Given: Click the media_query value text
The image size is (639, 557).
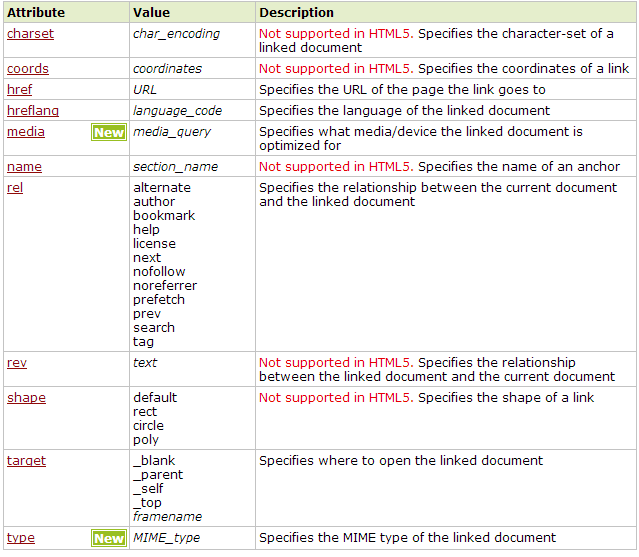Looking at the screenshot, I should 172,132.
